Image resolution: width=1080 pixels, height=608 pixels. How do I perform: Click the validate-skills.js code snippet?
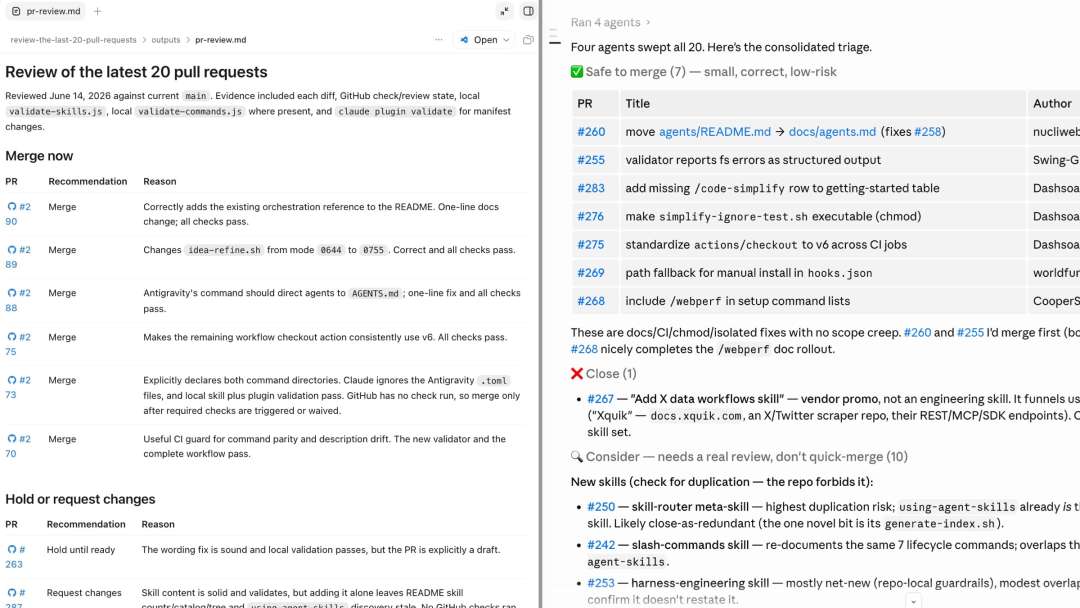pos(56,112)
